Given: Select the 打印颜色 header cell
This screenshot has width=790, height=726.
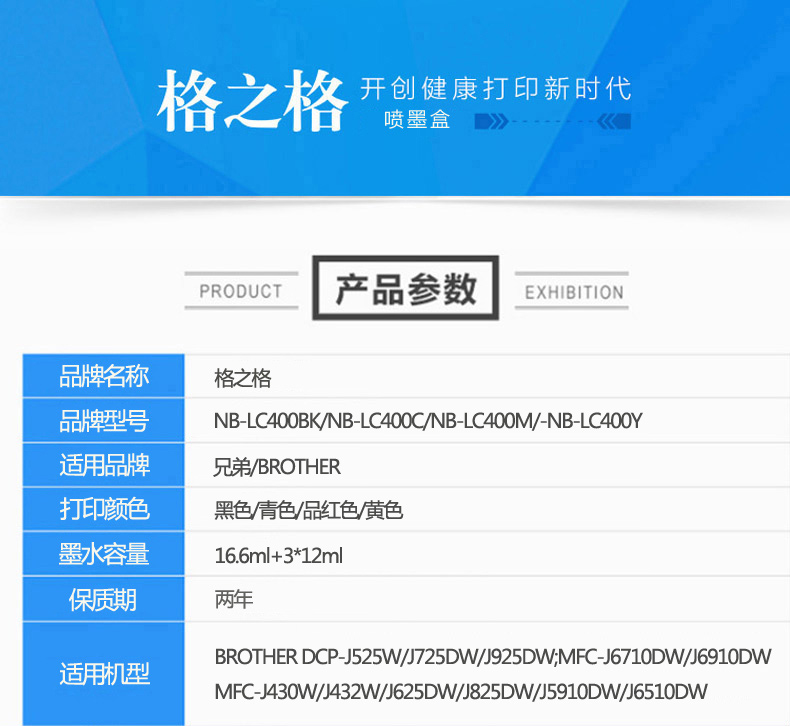Looking at the screenshot, I should 103,509.
